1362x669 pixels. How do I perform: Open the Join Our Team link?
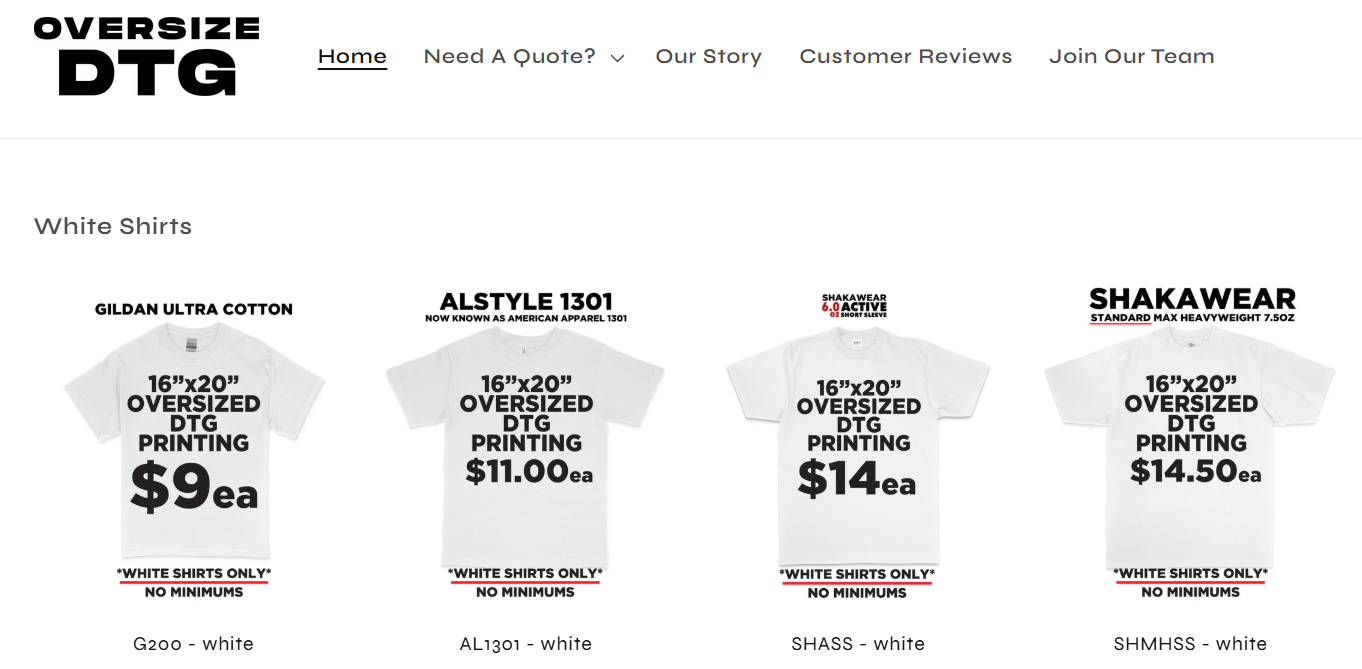1131,57
